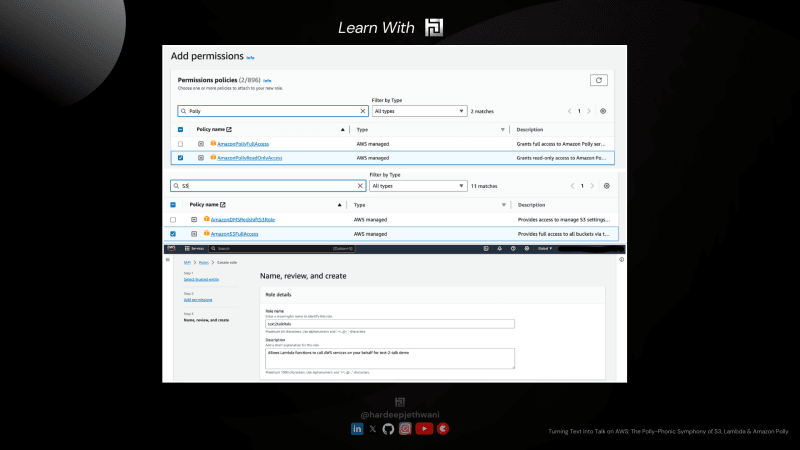Image resolution: width=800 pixels, height=450 pixels.
Task: Open the LinkedIn profile icon
Action: 357,429
